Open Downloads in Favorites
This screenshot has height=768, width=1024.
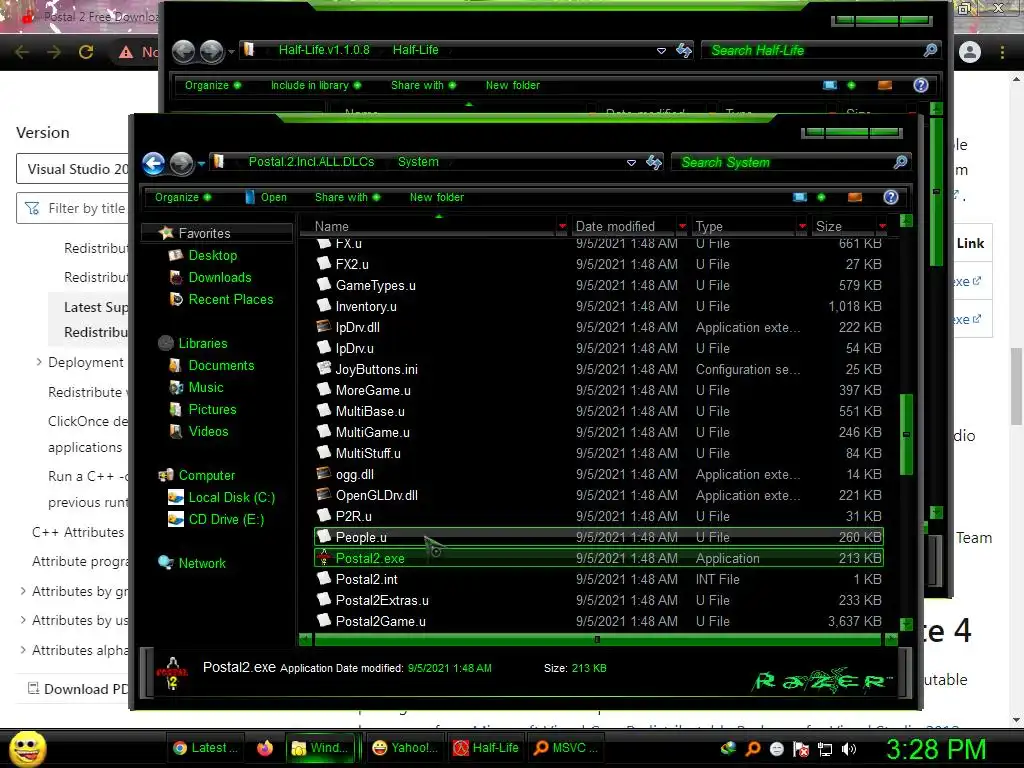(219, 278)
